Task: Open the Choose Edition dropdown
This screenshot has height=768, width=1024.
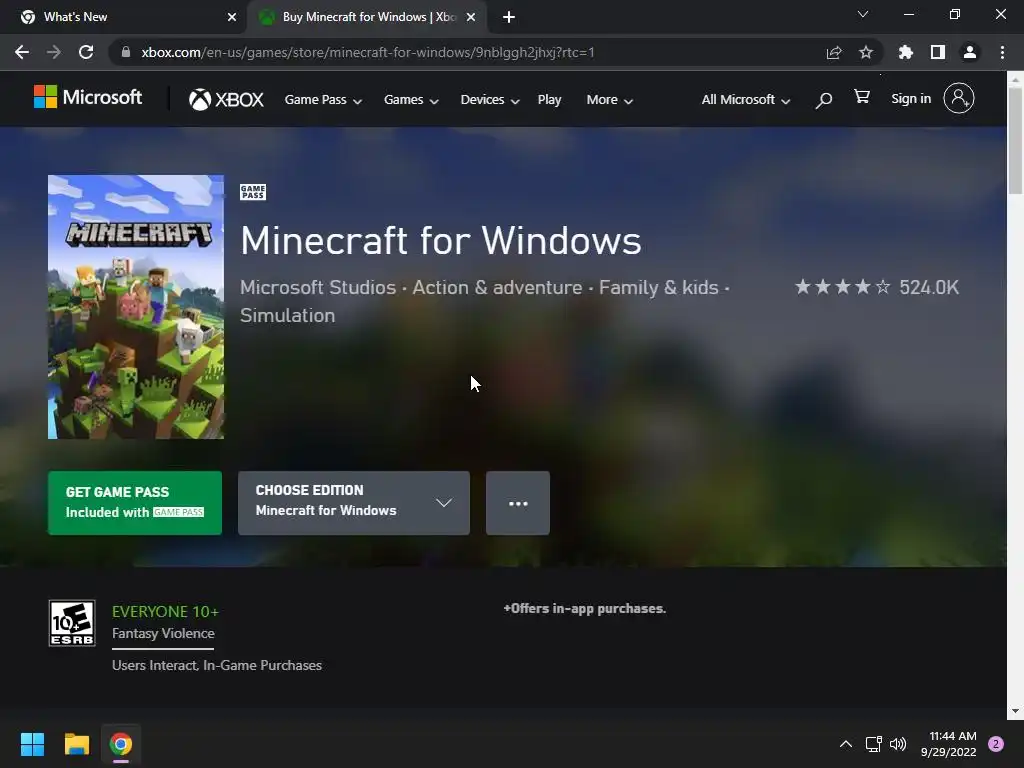Action: pos(353,503)
